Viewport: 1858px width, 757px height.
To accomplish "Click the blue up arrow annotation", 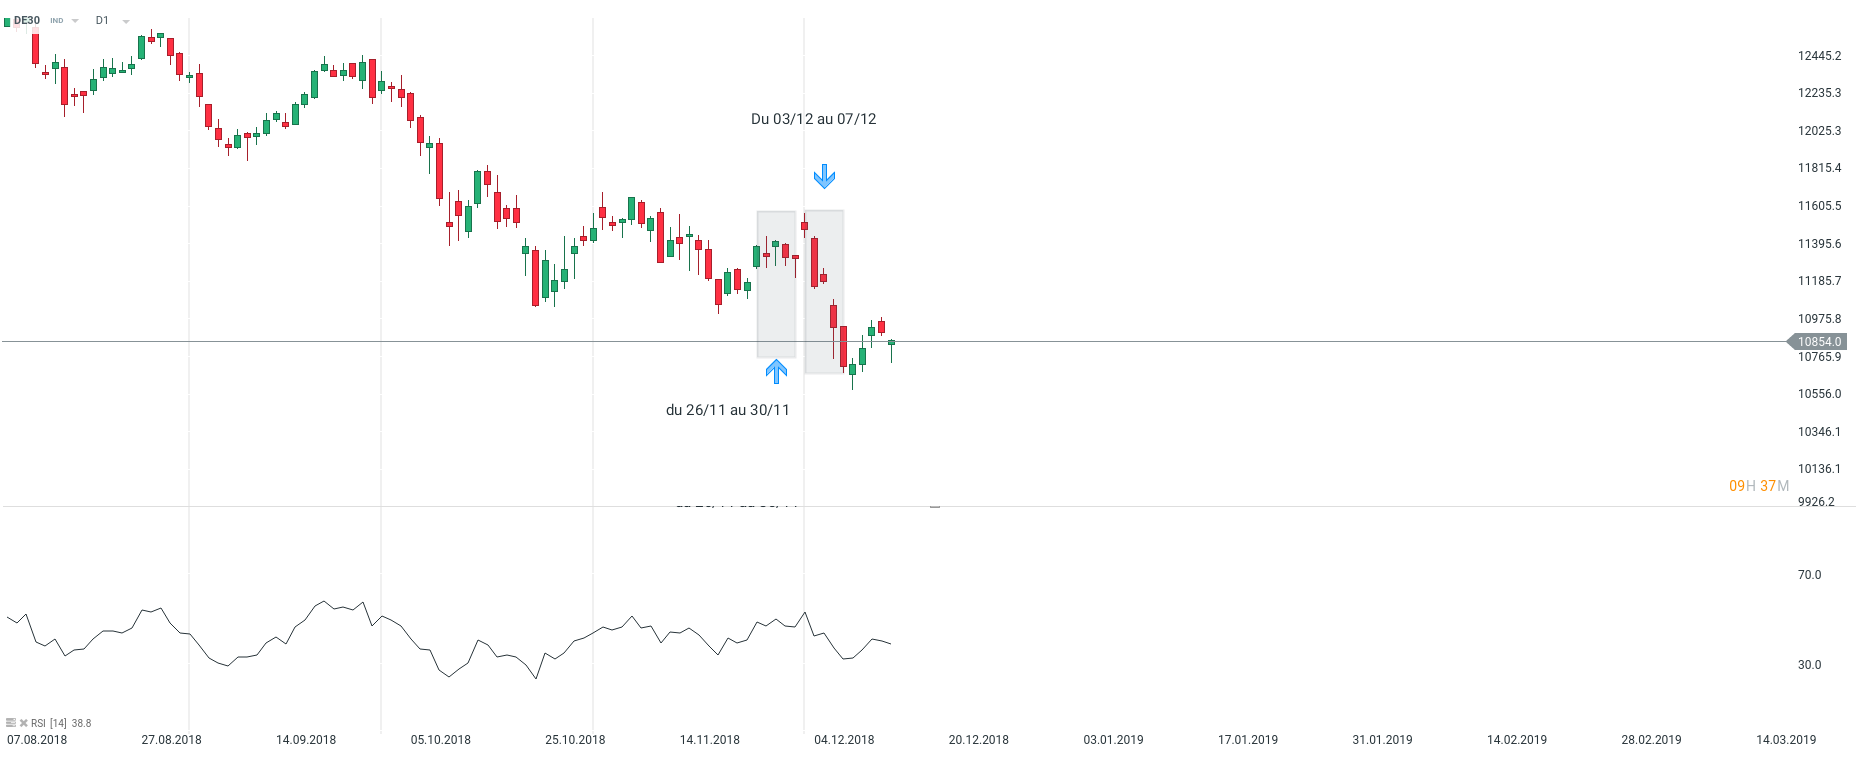I will coord(776,372).
